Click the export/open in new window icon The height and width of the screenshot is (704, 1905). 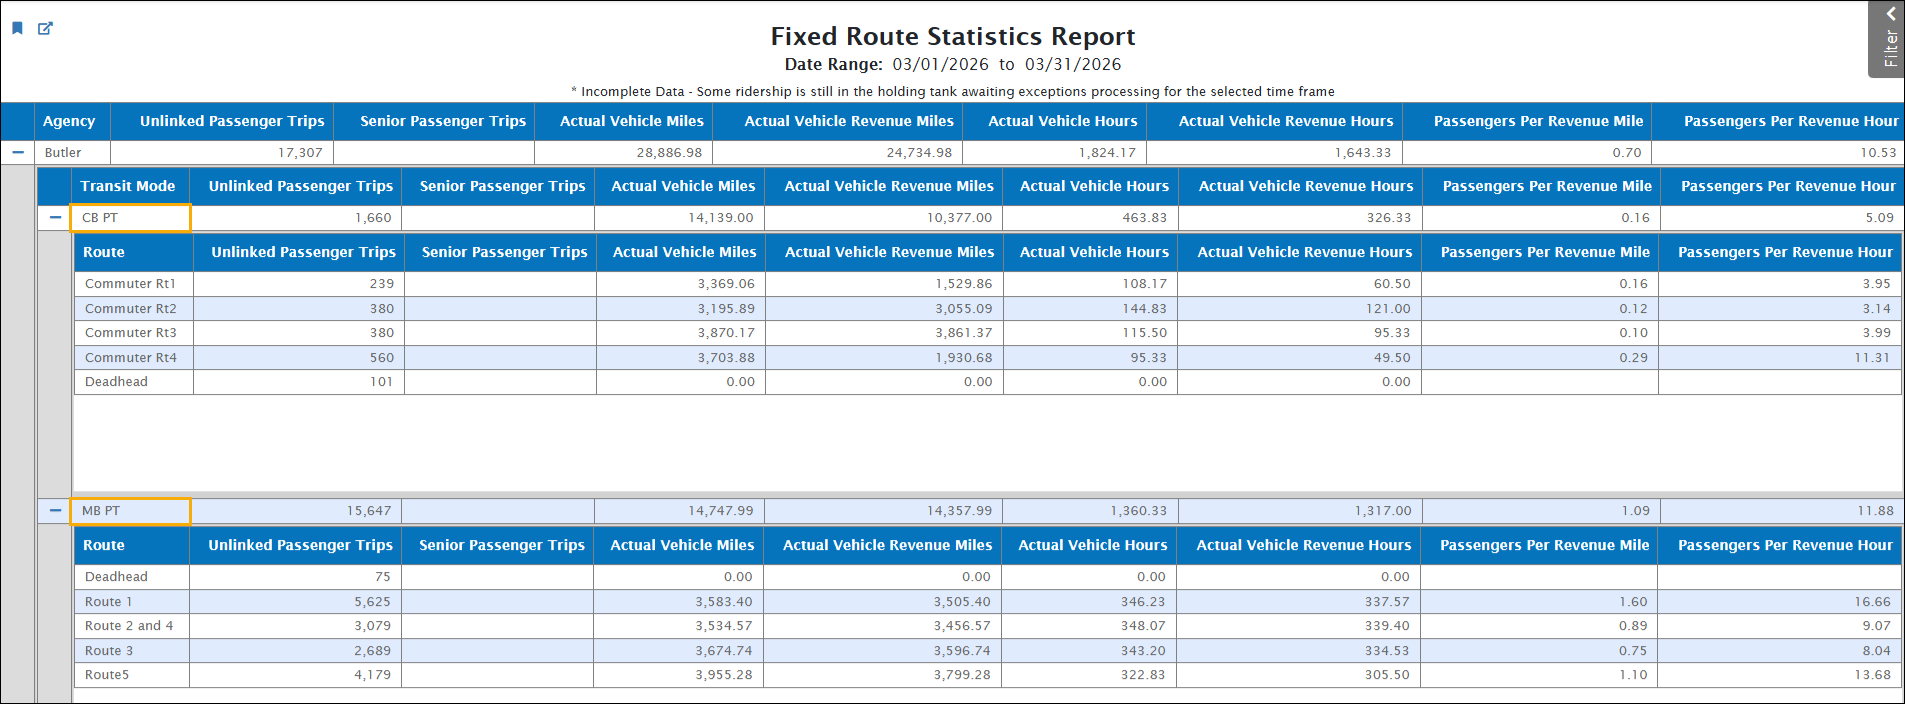45,28
